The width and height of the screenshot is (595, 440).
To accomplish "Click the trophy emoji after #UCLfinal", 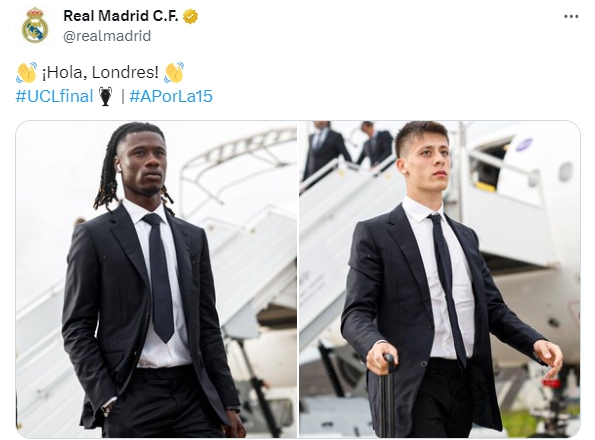I will tap(105, 96).
